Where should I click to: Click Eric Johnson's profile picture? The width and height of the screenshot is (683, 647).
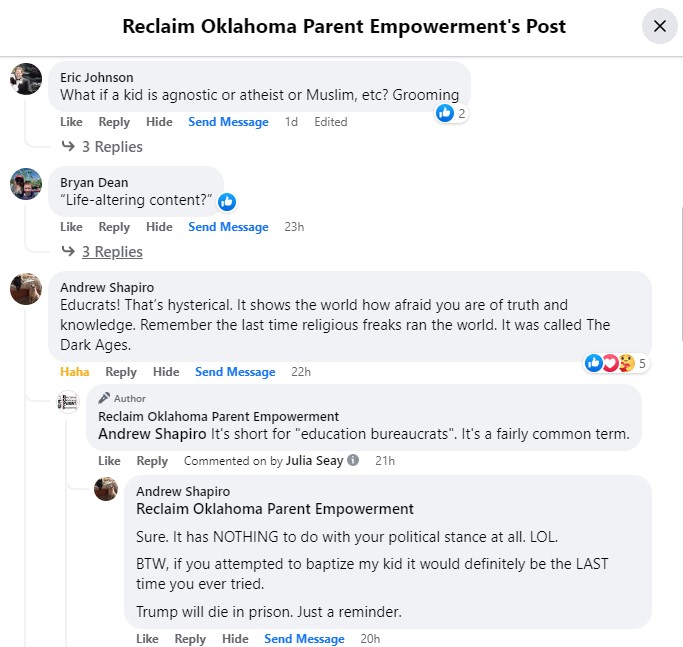(x=26, y=79)
